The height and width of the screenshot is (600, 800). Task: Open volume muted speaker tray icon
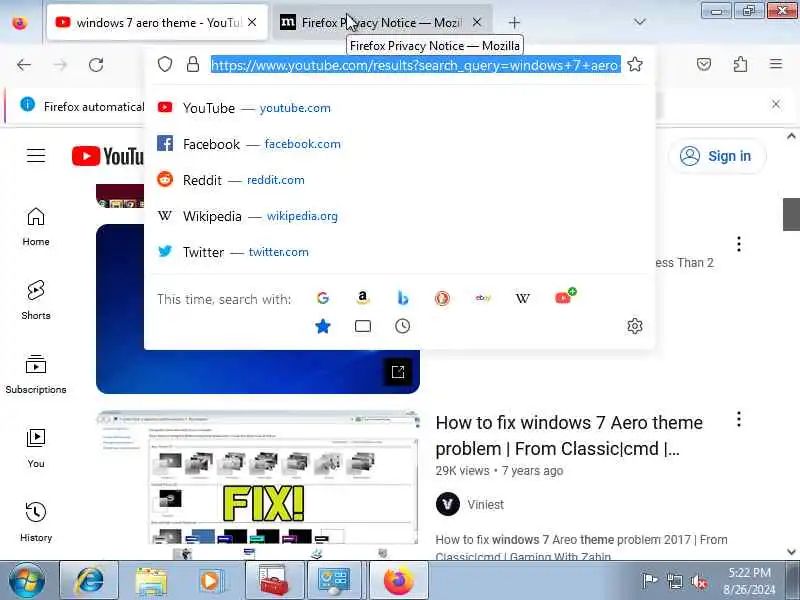coord(698,582)
